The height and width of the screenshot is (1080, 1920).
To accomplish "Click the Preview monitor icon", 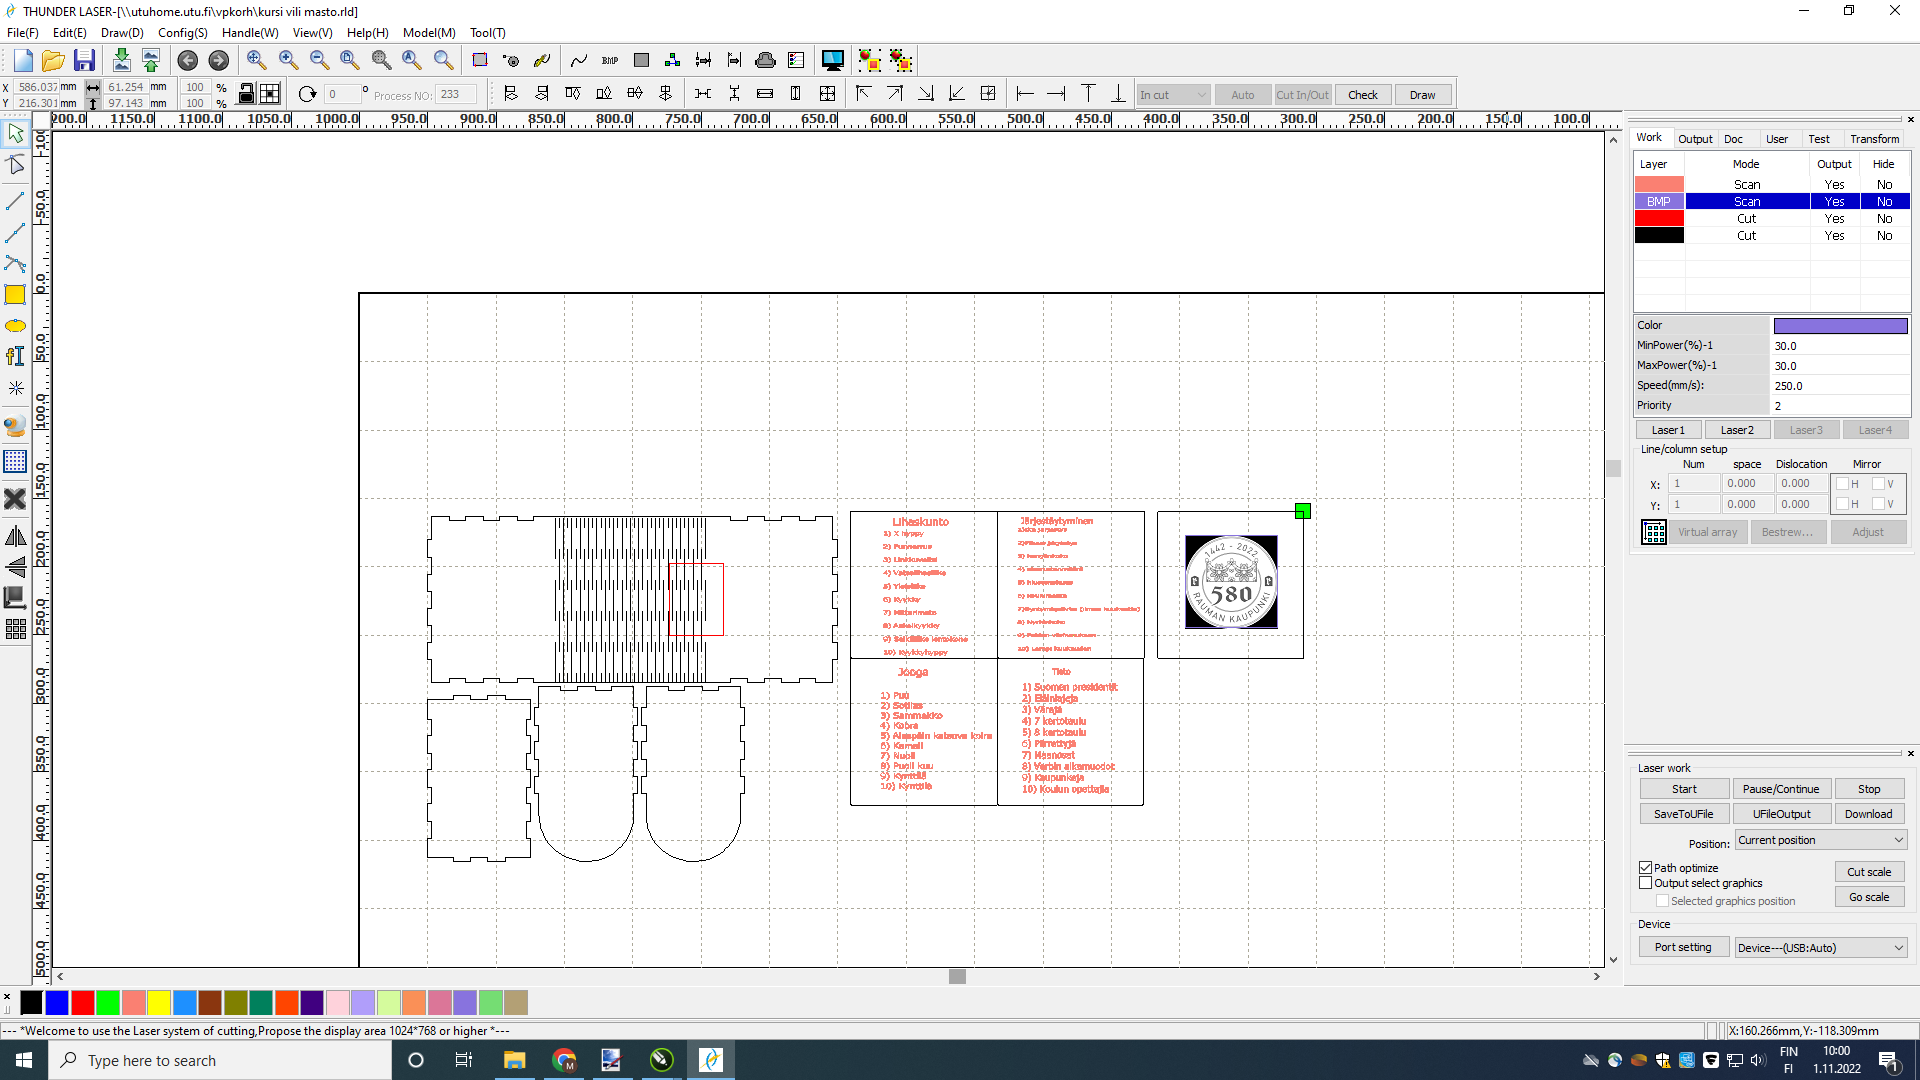I will pos(832,61).
